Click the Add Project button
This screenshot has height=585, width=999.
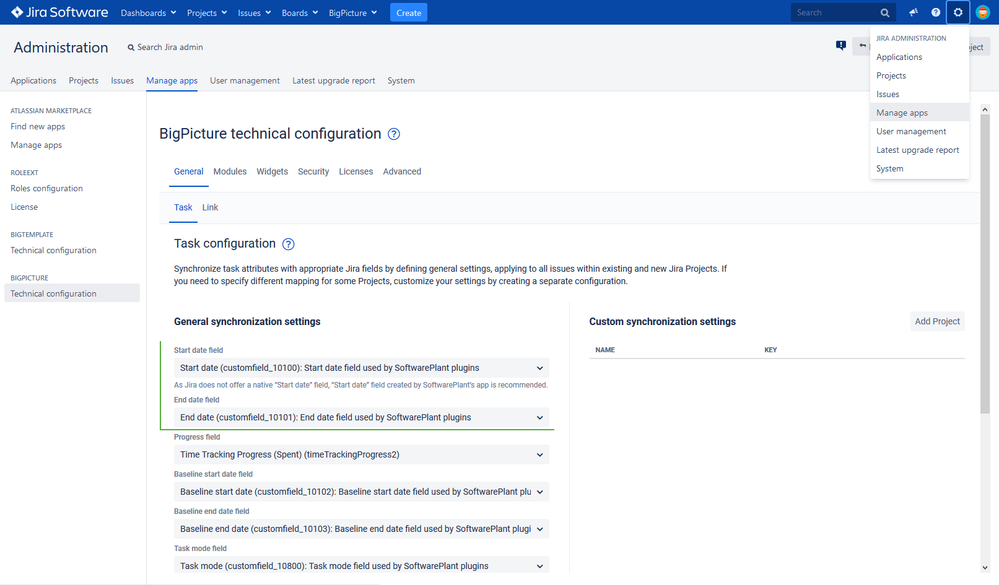[x=937, y=321]
